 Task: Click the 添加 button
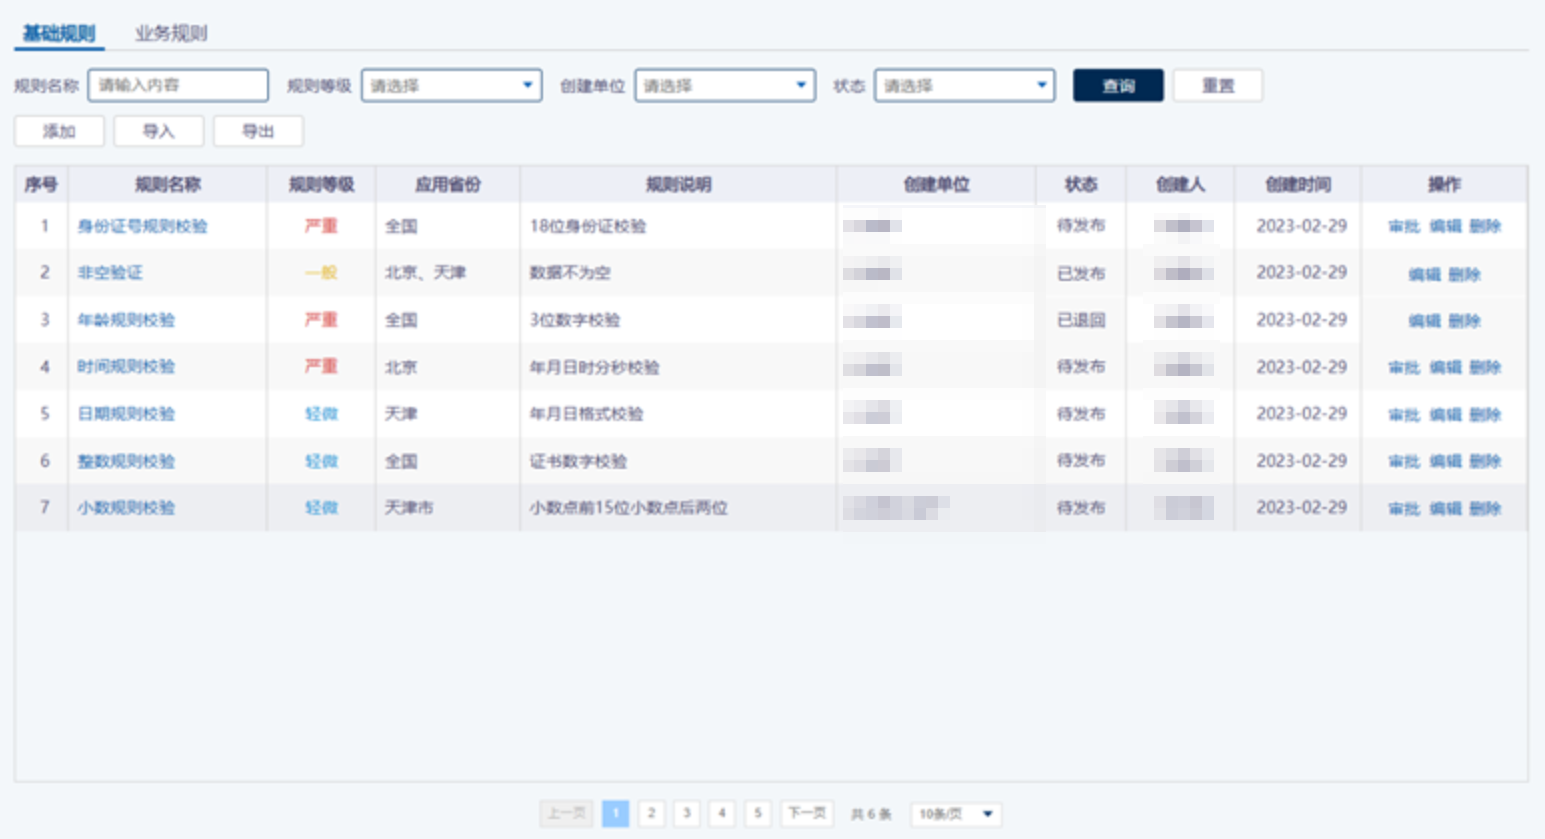click(59, 131)
